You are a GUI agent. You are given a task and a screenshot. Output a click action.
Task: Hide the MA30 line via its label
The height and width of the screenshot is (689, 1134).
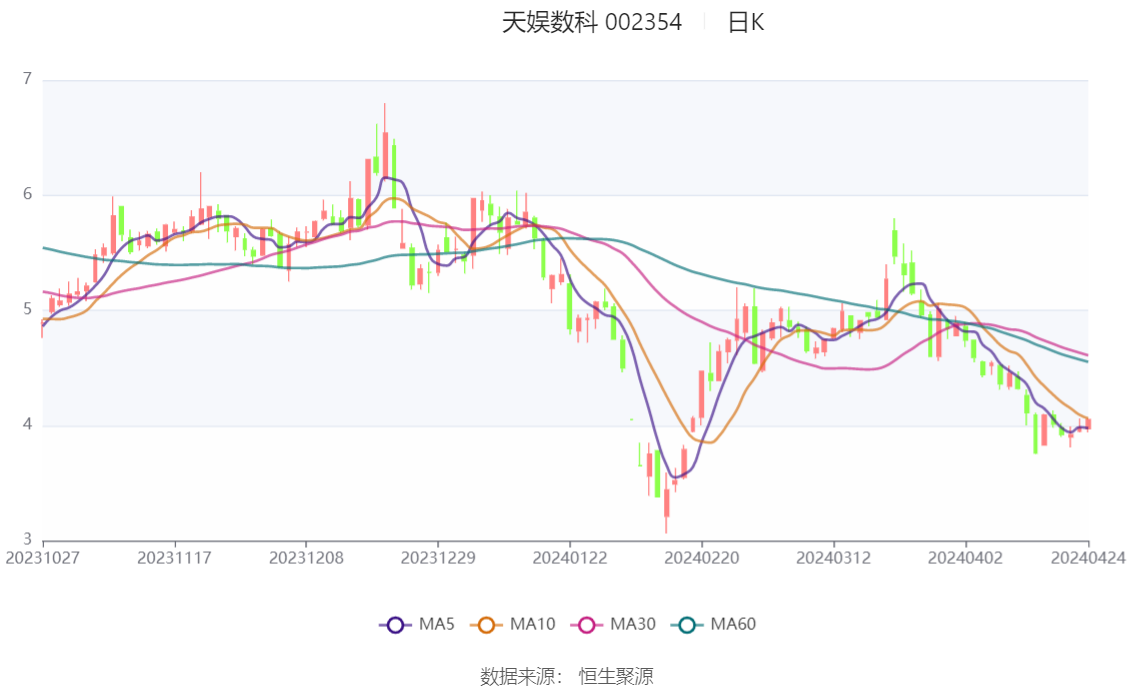(633, 624)
